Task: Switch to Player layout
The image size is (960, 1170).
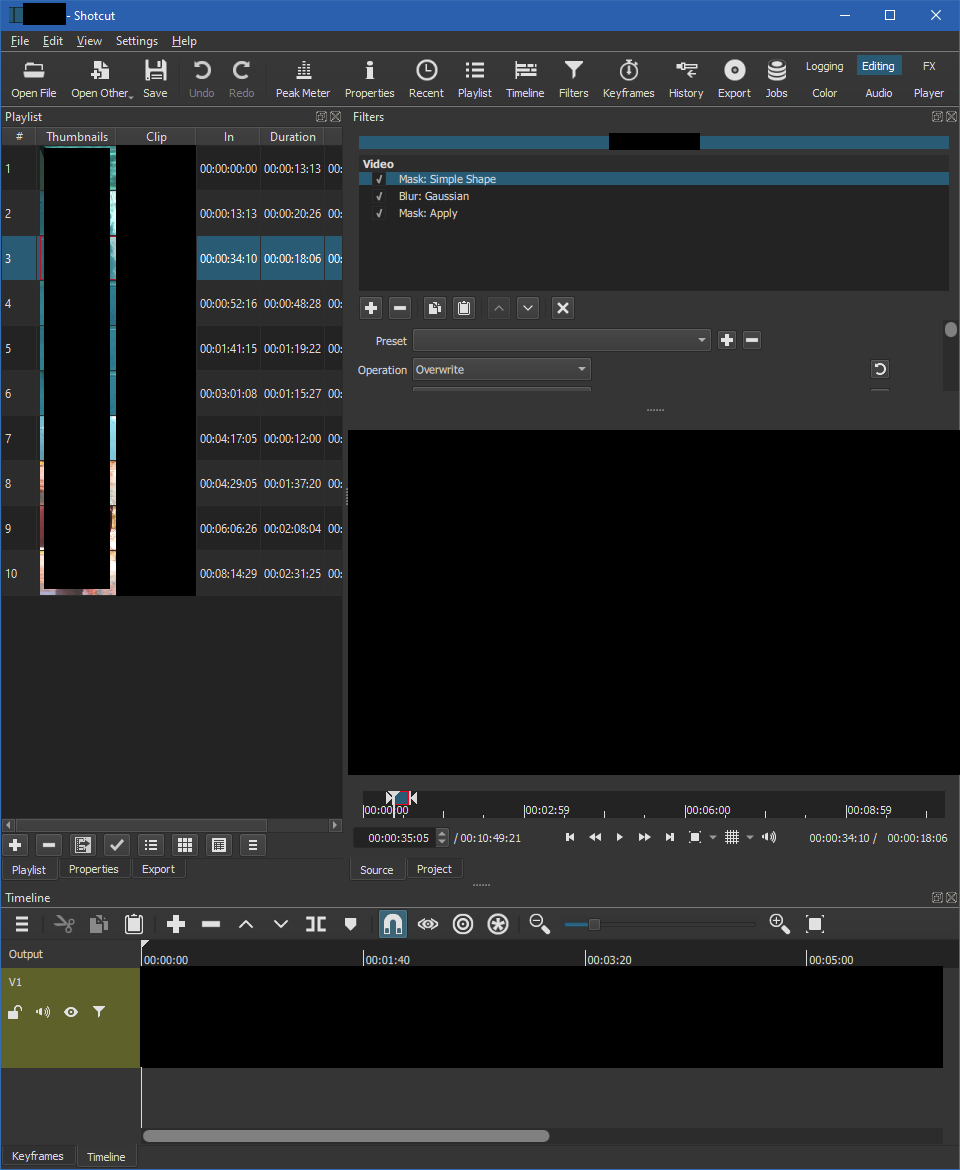Action: pos(929,93)
